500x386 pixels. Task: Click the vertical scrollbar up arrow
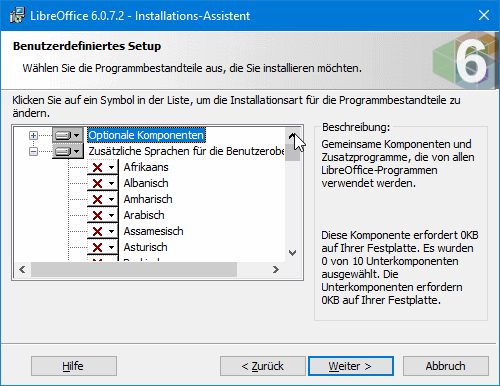(293, 135)
